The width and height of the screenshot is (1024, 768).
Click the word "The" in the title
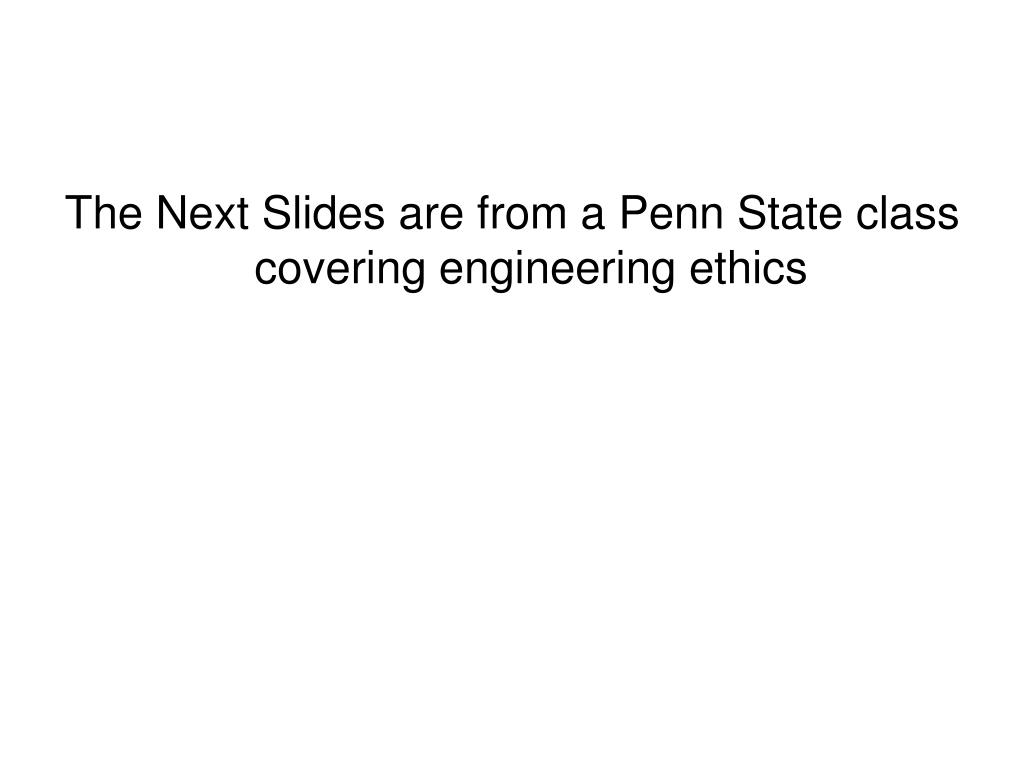(104, 213)
